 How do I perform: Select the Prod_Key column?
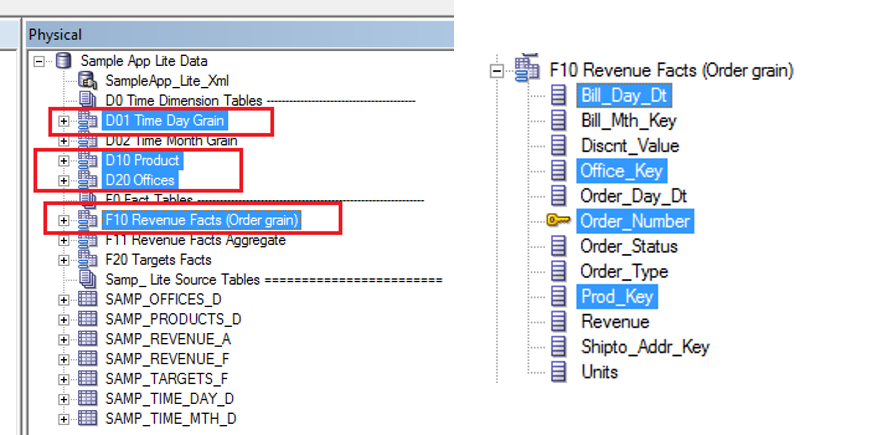[618, 297]
